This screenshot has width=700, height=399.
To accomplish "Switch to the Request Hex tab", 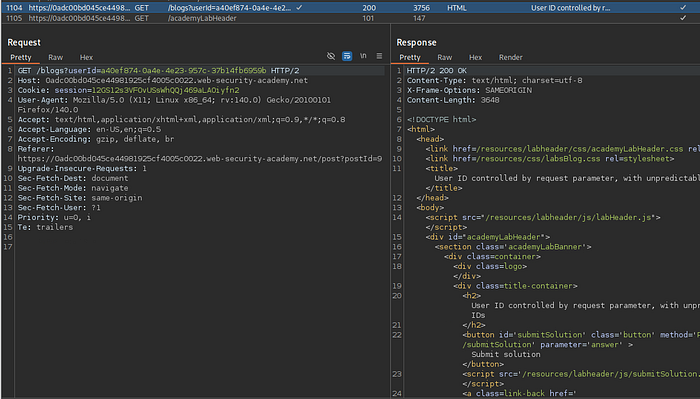I will point(86,57).
